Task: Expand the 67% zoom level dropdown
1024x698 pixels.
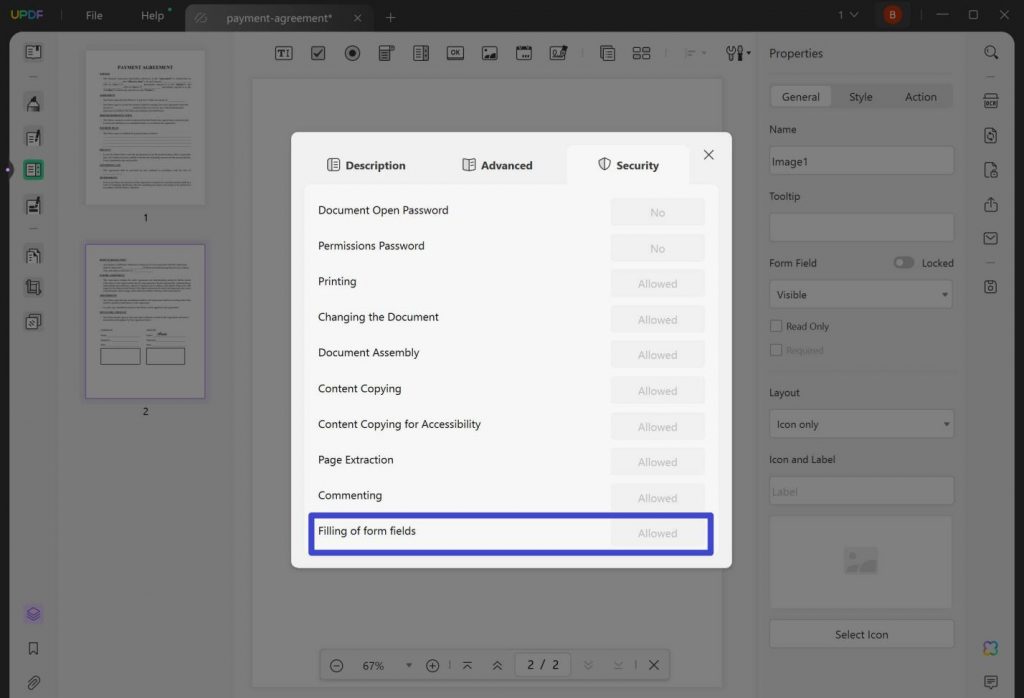Action: [409, 665]
